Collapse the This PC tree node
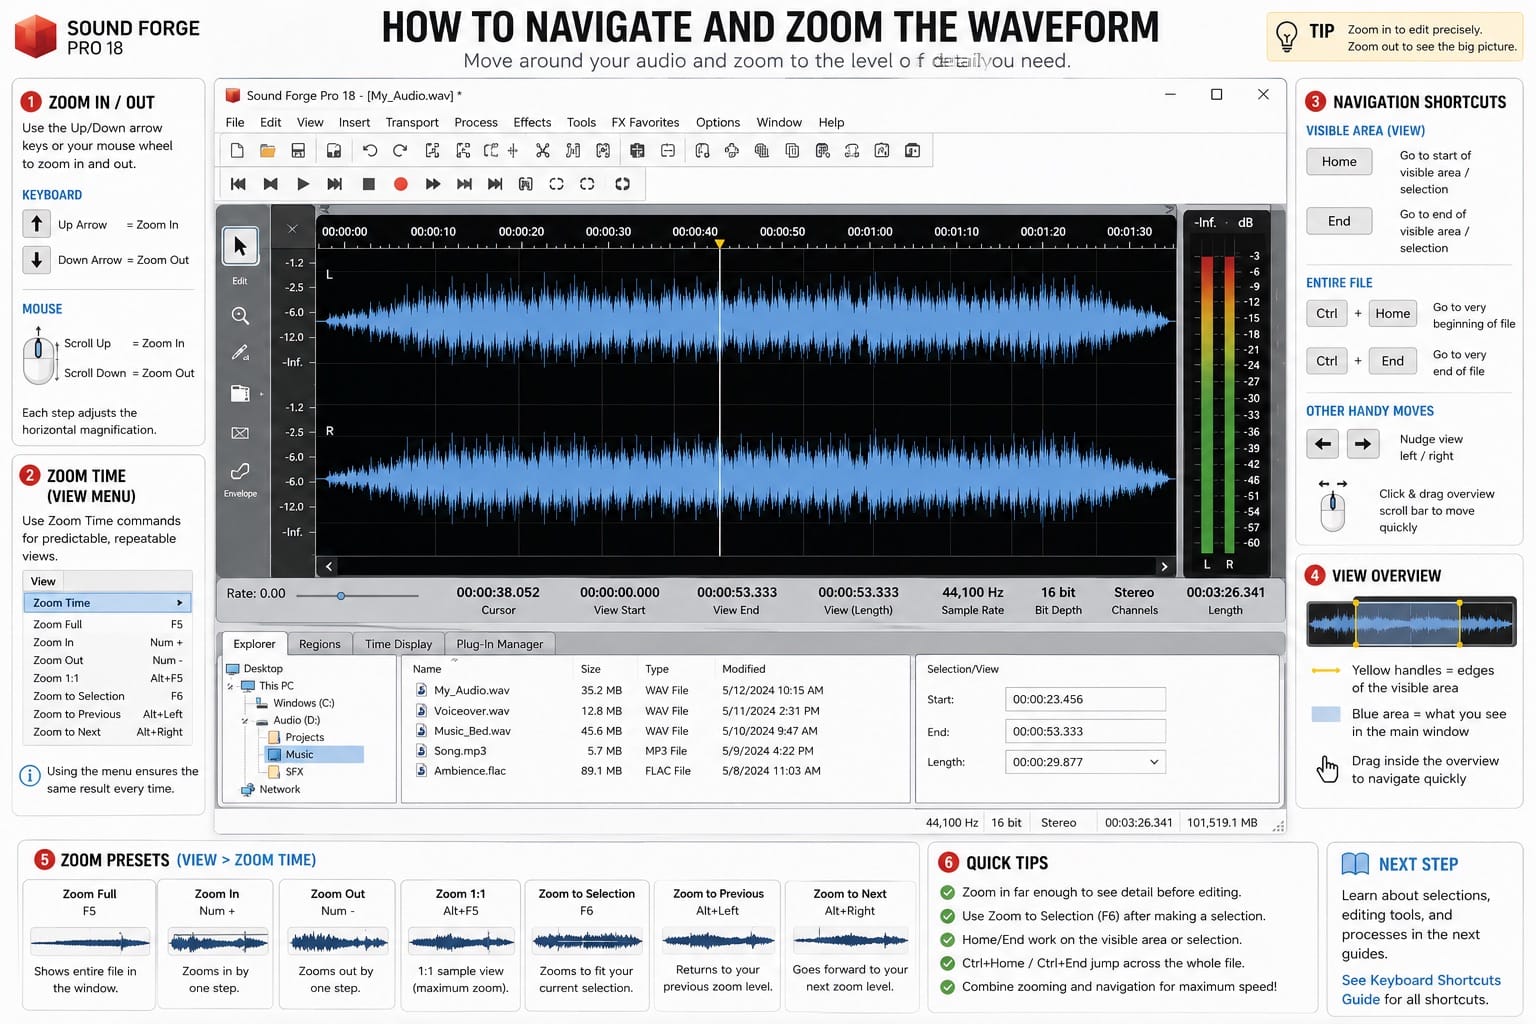1536x1024 pixels. (230, 686)
